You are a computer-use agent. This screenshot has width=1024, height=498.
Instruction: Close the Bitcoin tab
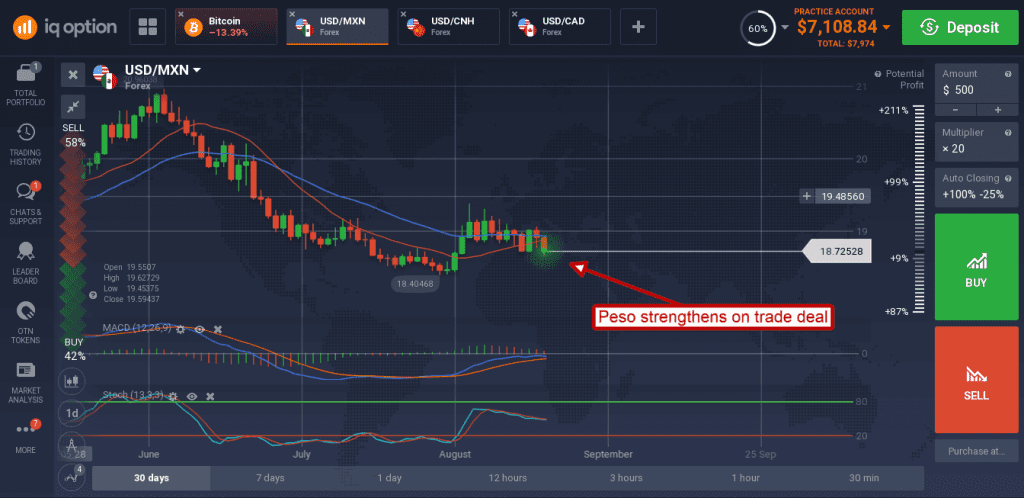point(182,14)
